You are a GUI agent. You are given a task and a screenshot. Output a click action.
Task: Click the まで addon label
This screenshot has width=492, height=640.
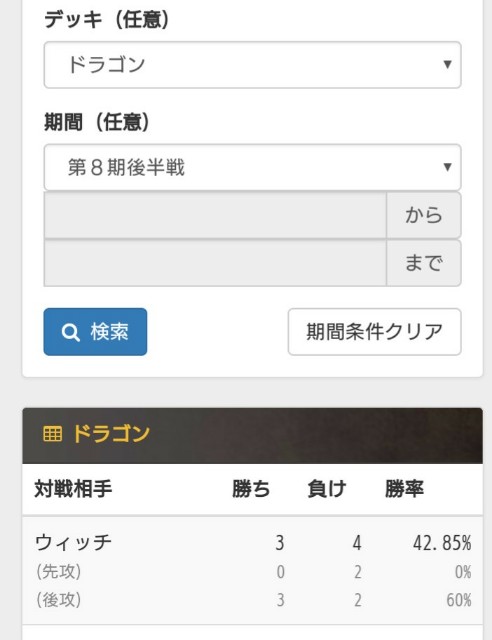tap(424, 263)
